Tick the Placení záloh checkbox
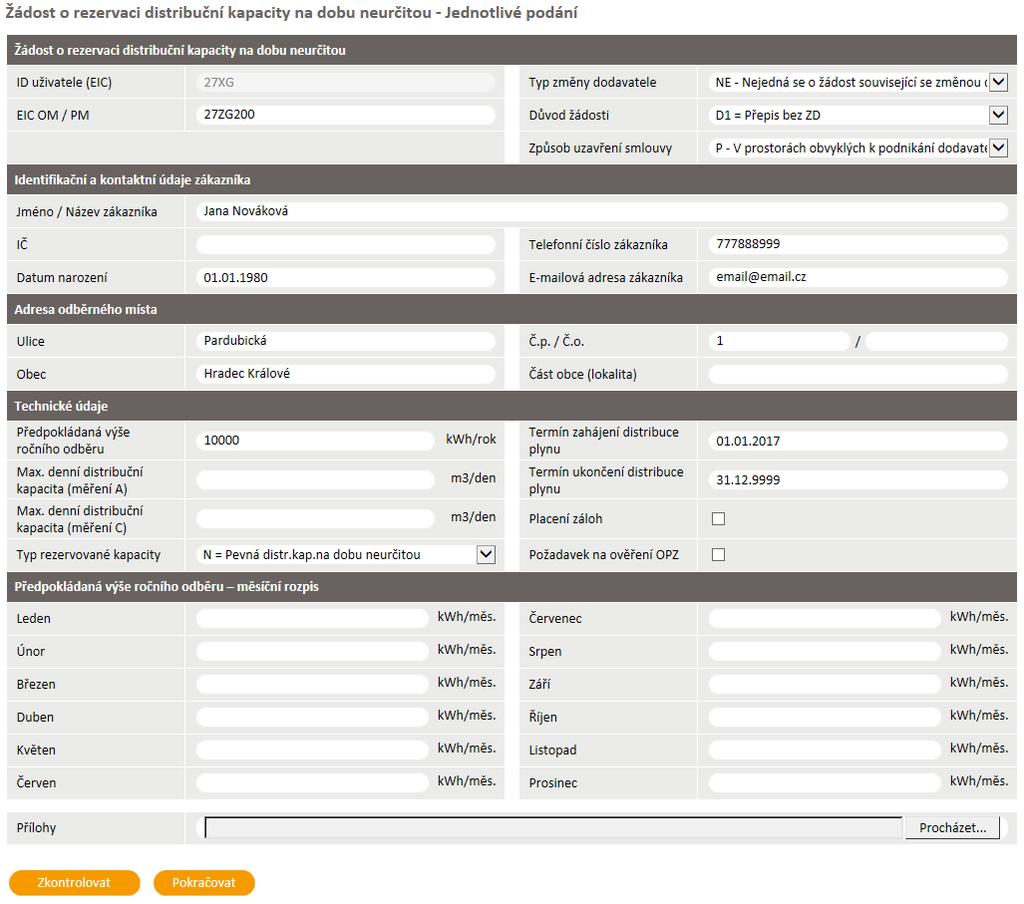The width and height of the screenshot is (1024, 904). [718, 519]
